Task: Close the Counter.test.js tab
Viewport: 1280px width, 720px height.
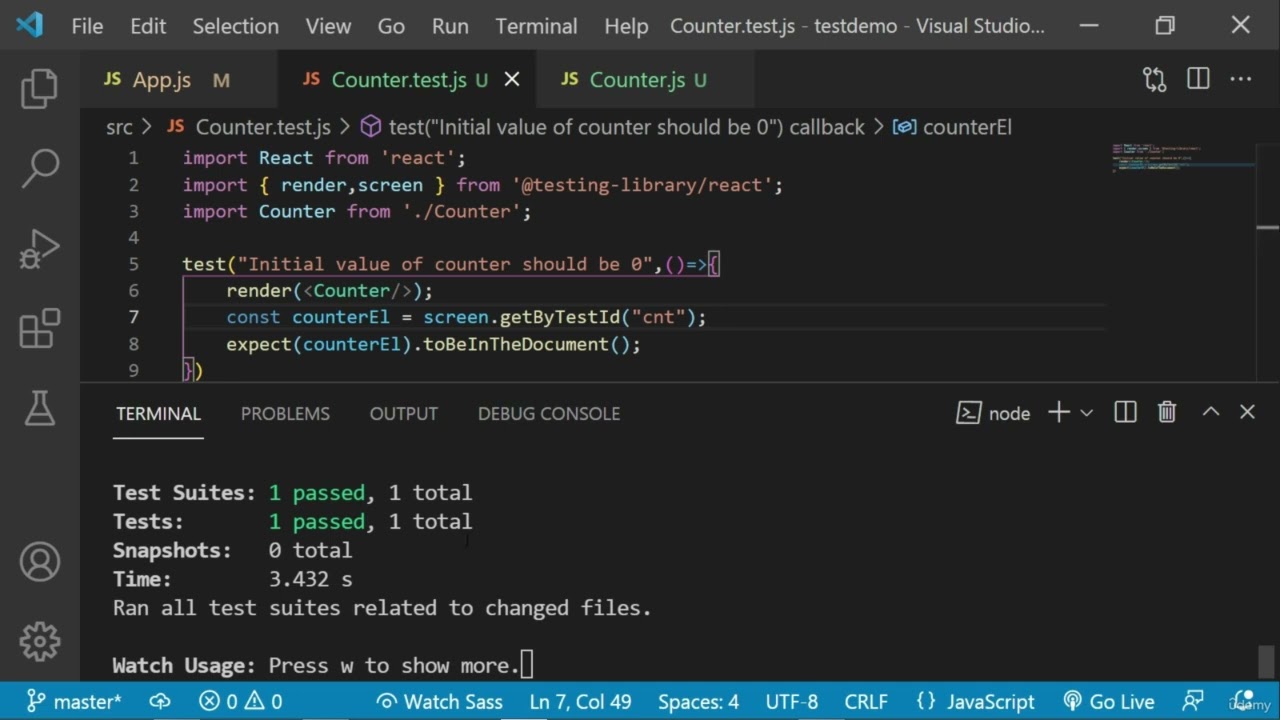Action: [512, 79]
